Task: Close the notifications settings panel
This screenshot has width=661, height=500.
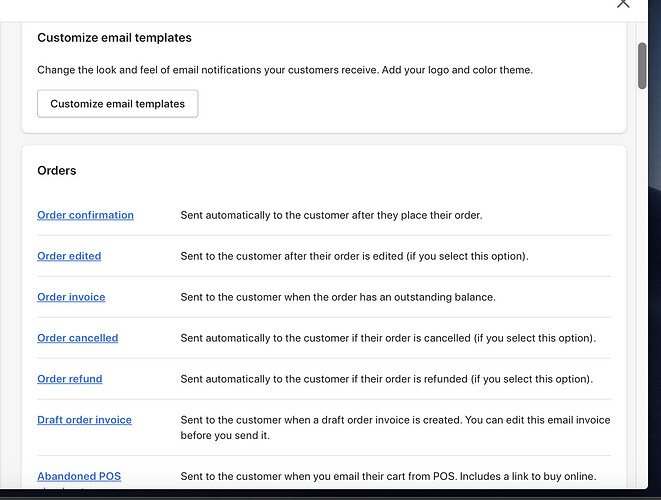Action: point(623,3)
